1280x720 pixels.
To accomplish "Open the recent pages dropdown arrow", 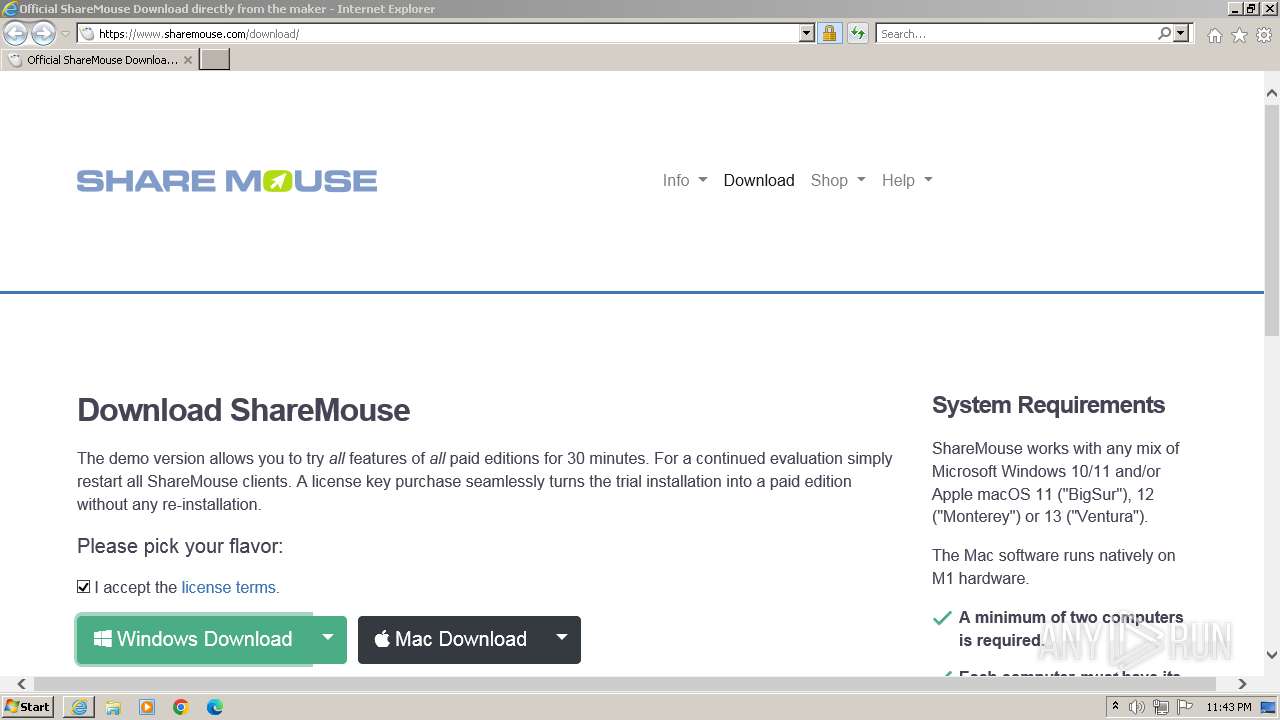I will (x=65, y=33).
